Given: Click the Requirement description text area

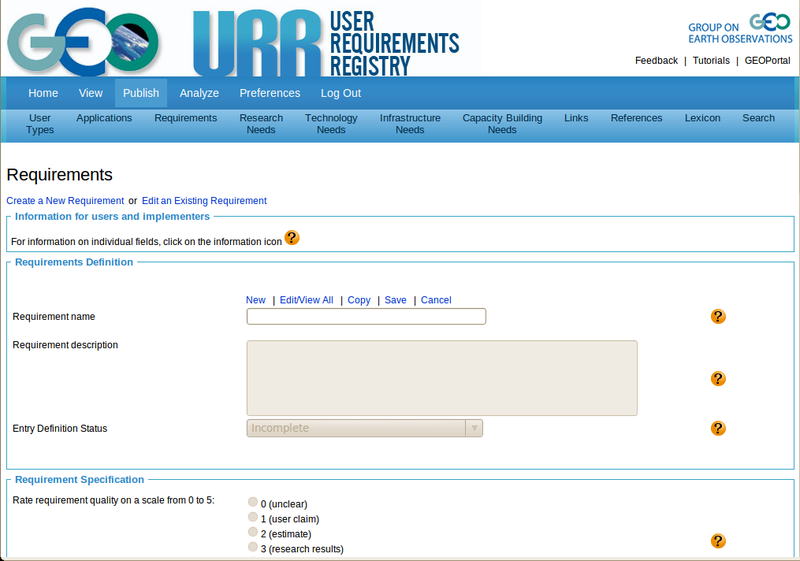Looking at the screenshot, I should point(441,378).
